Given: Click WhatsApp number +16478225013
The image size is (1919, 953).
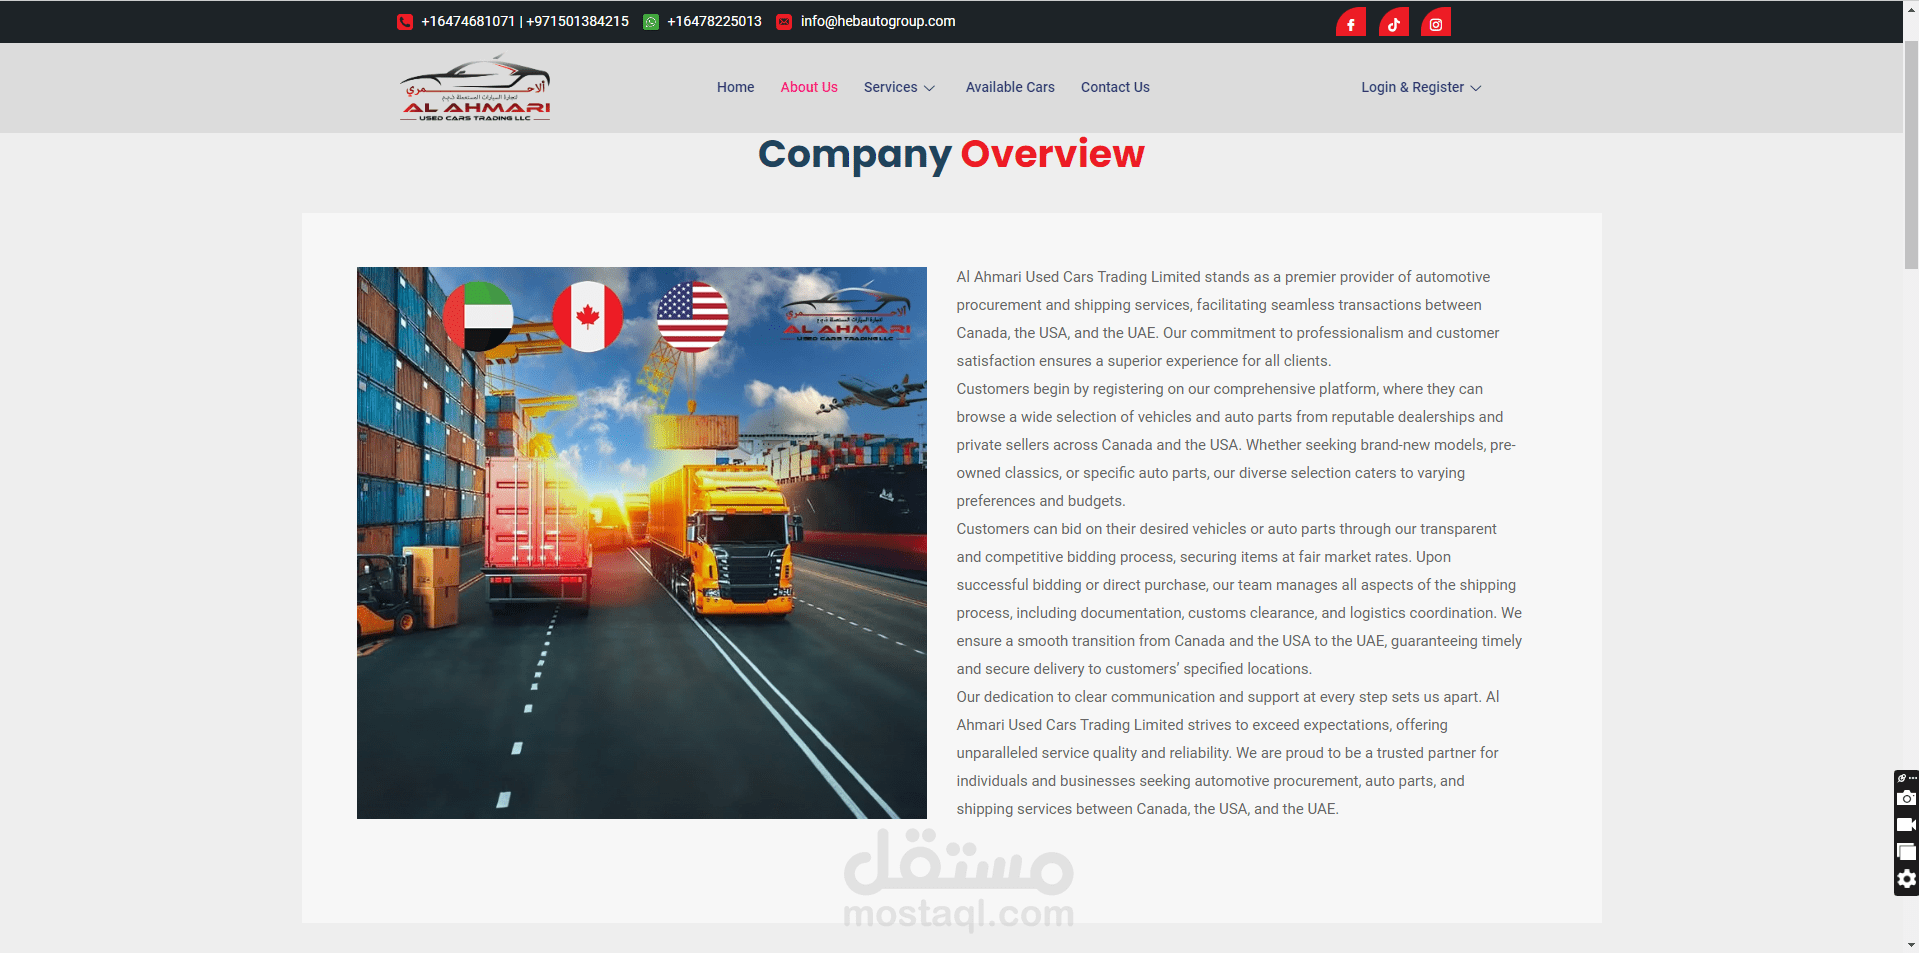Looking at the screenshot, I should [x=714, y=21].
